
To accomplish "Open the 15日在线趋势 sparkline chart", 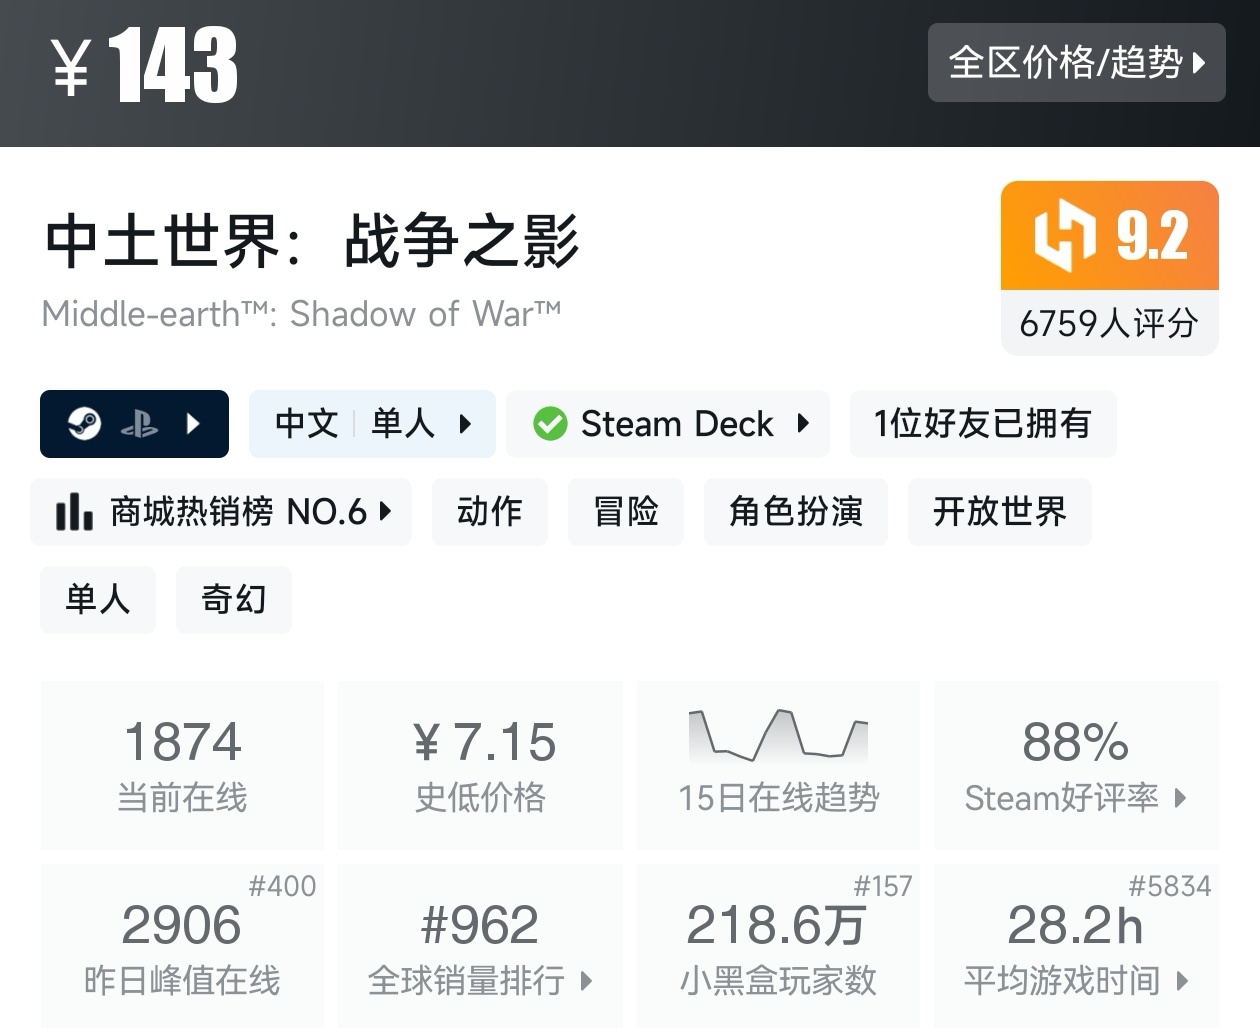I will pyautogui.click(x=779, y=735).
